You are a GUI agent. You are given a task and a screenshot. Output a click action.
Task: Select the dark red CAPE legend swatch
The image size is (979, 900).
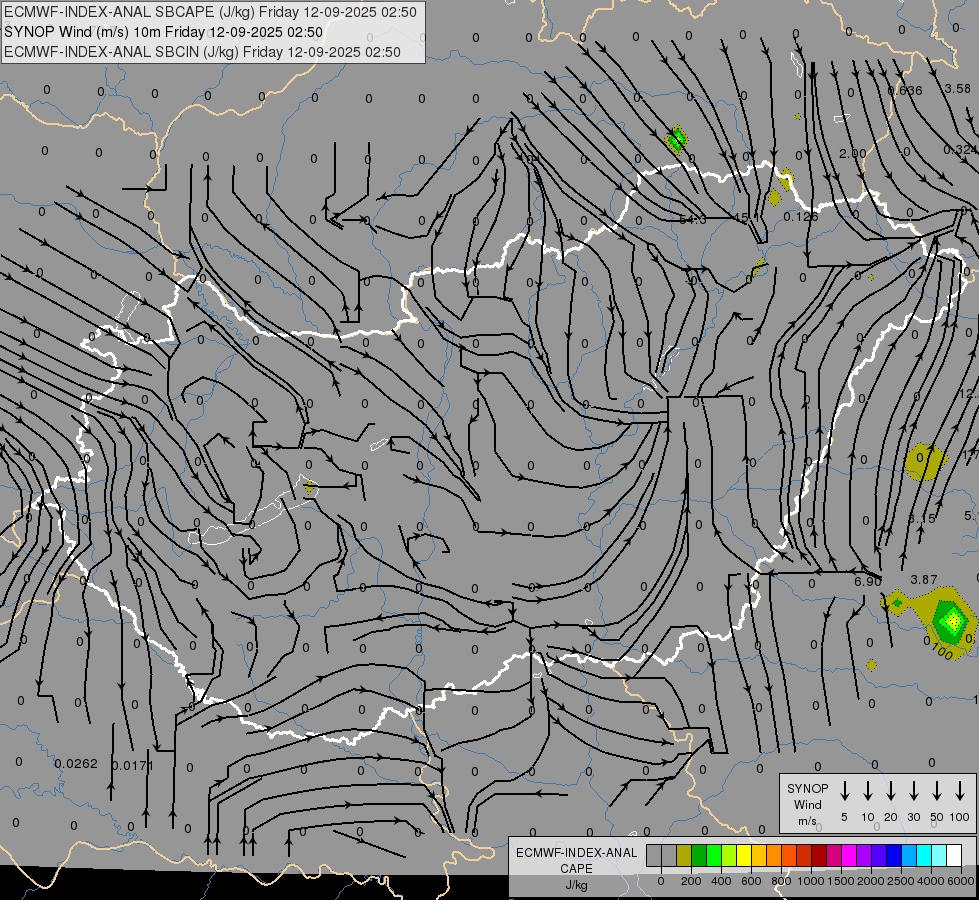coord(819,856)
